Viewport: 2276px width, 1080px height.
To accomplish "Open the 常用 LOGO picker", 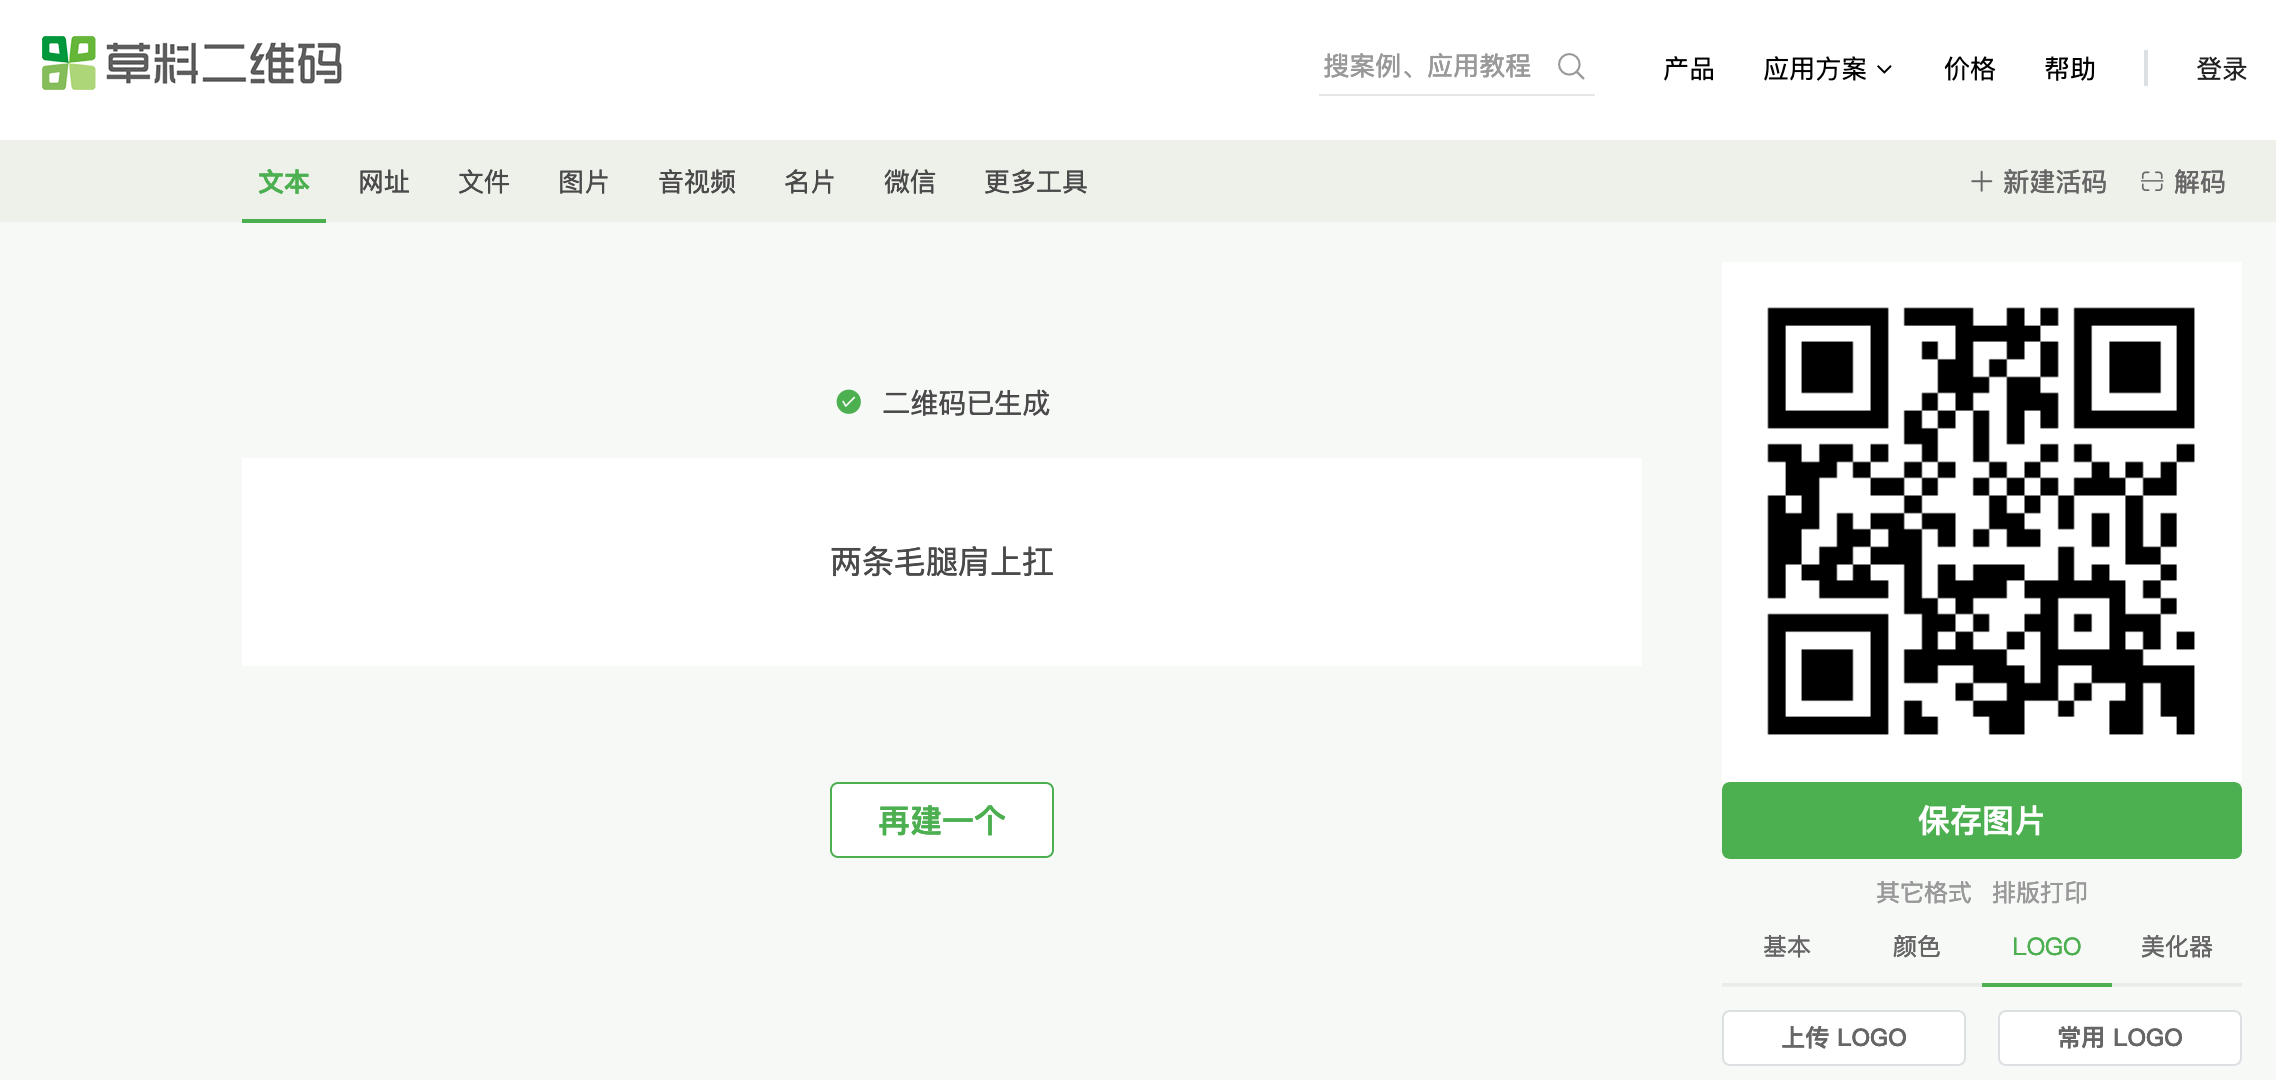I will click(x=2119, y=1038).
